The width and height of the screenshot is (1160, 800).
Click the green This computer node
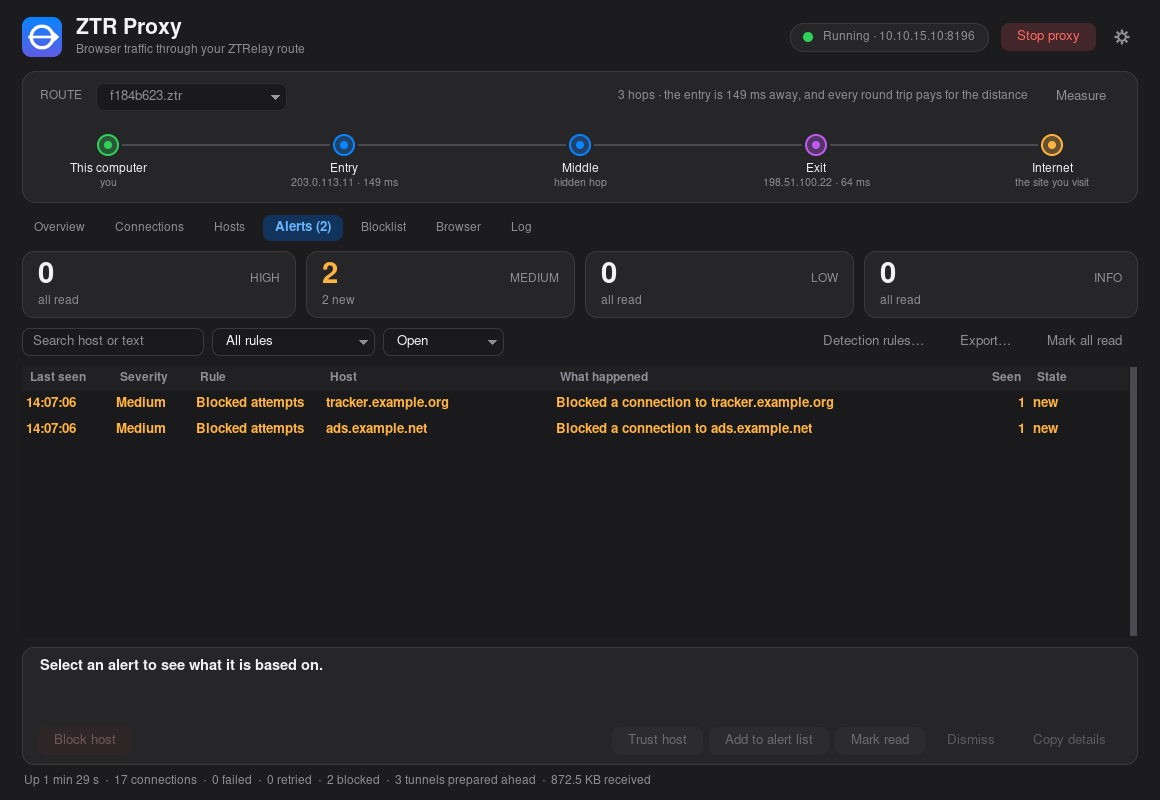coord(108,145)
